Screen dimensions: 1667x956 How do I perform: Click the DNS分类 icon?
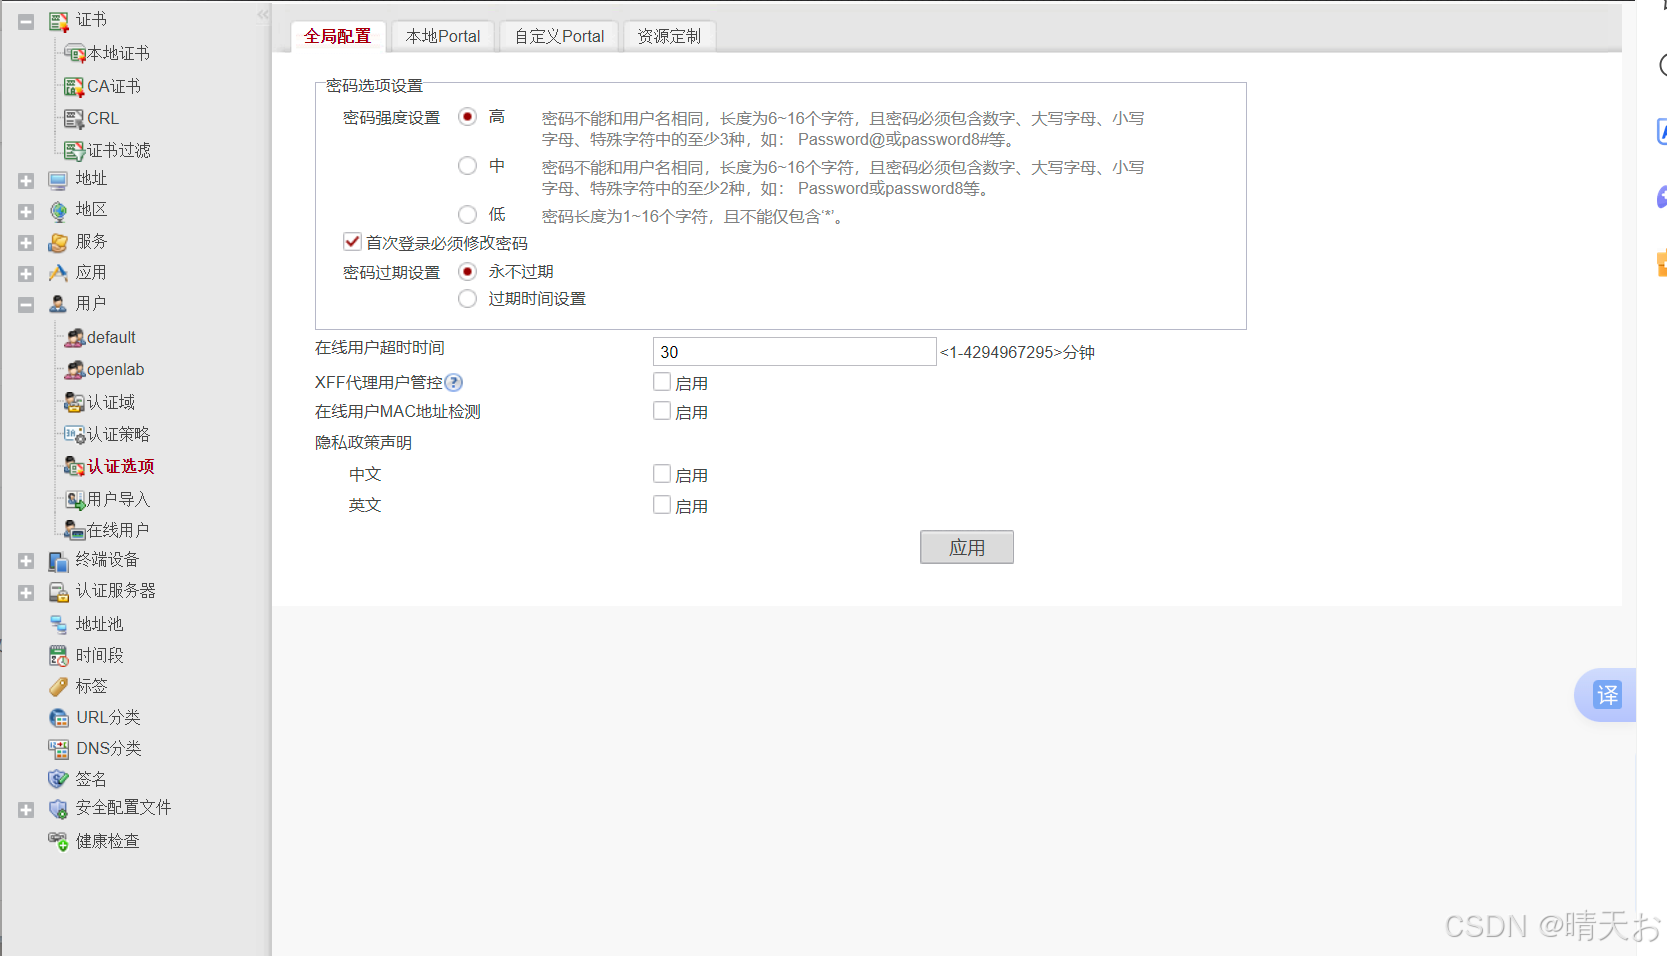coord(58,748)
